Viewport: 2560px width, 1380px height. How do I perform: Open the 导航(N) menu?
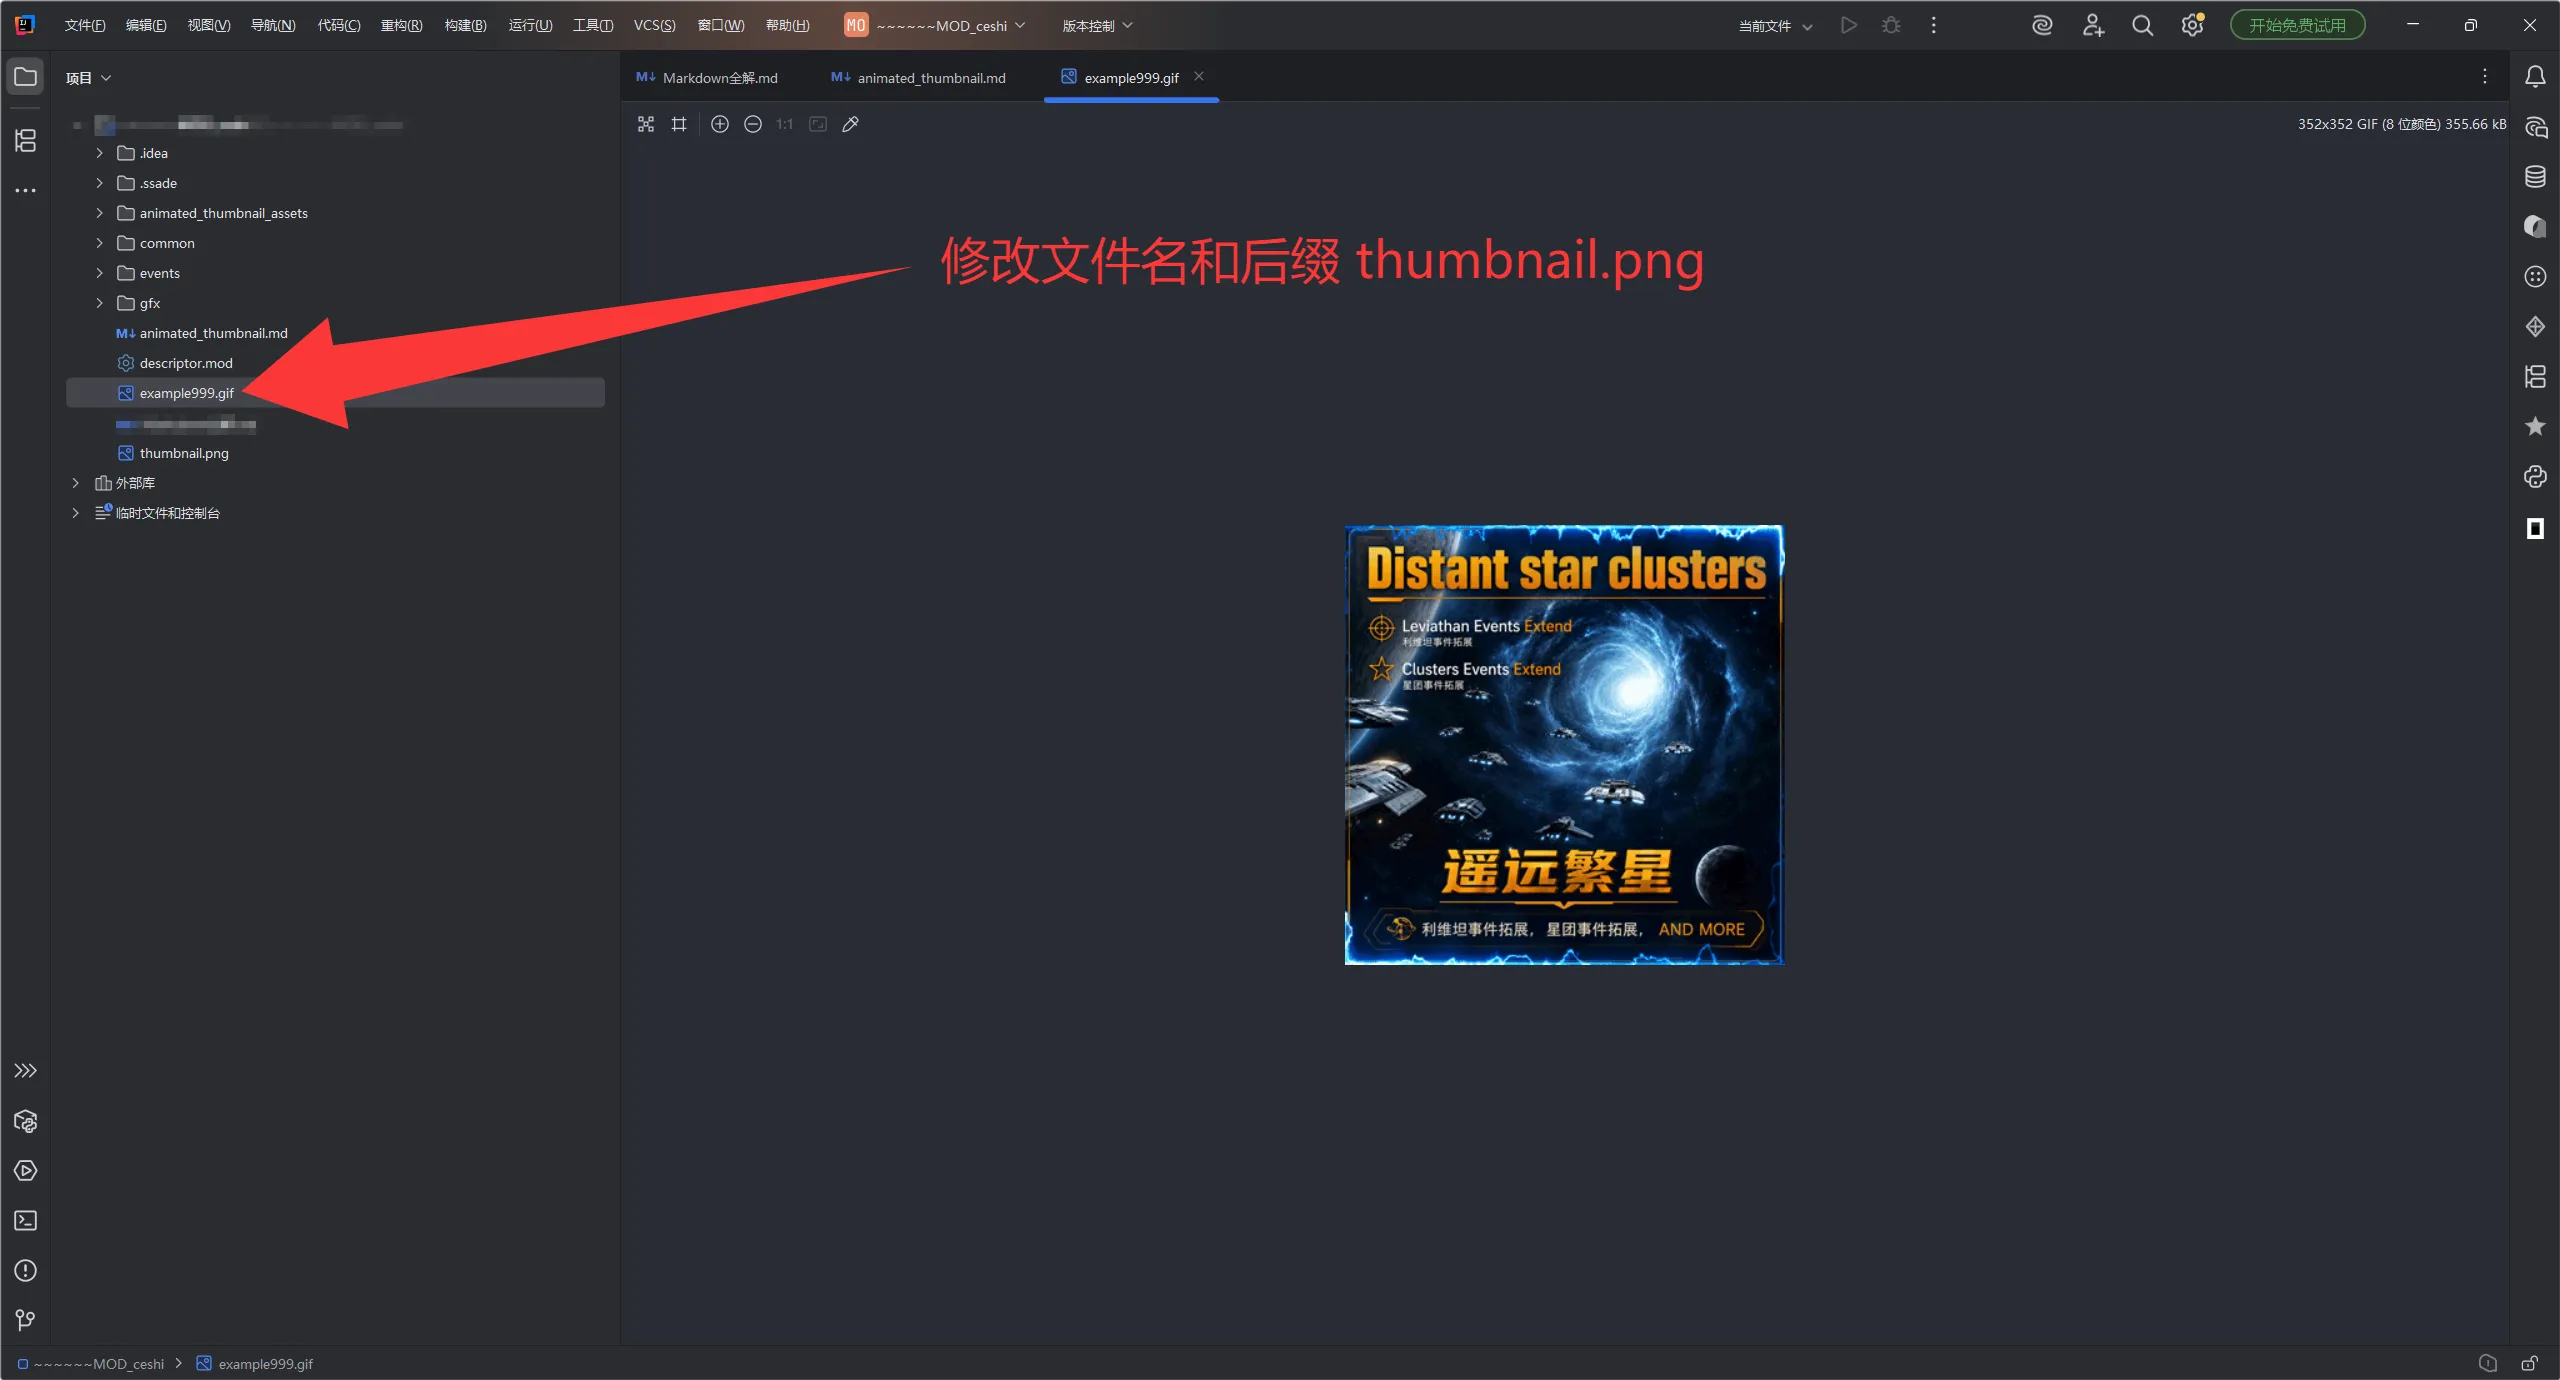273,26
